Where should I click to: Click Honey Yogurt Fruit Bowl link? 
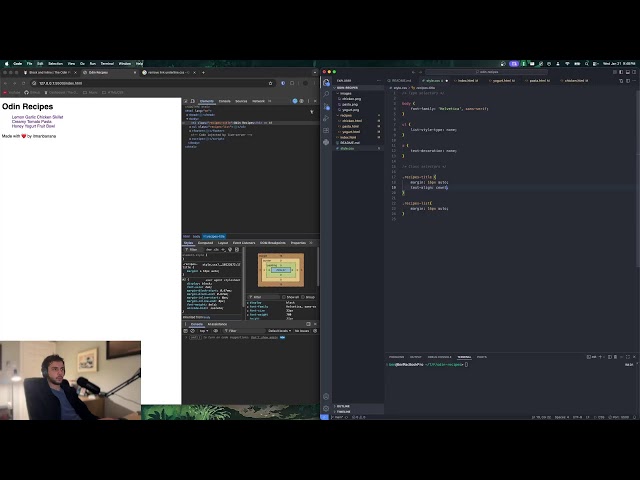tap(33, 126)
